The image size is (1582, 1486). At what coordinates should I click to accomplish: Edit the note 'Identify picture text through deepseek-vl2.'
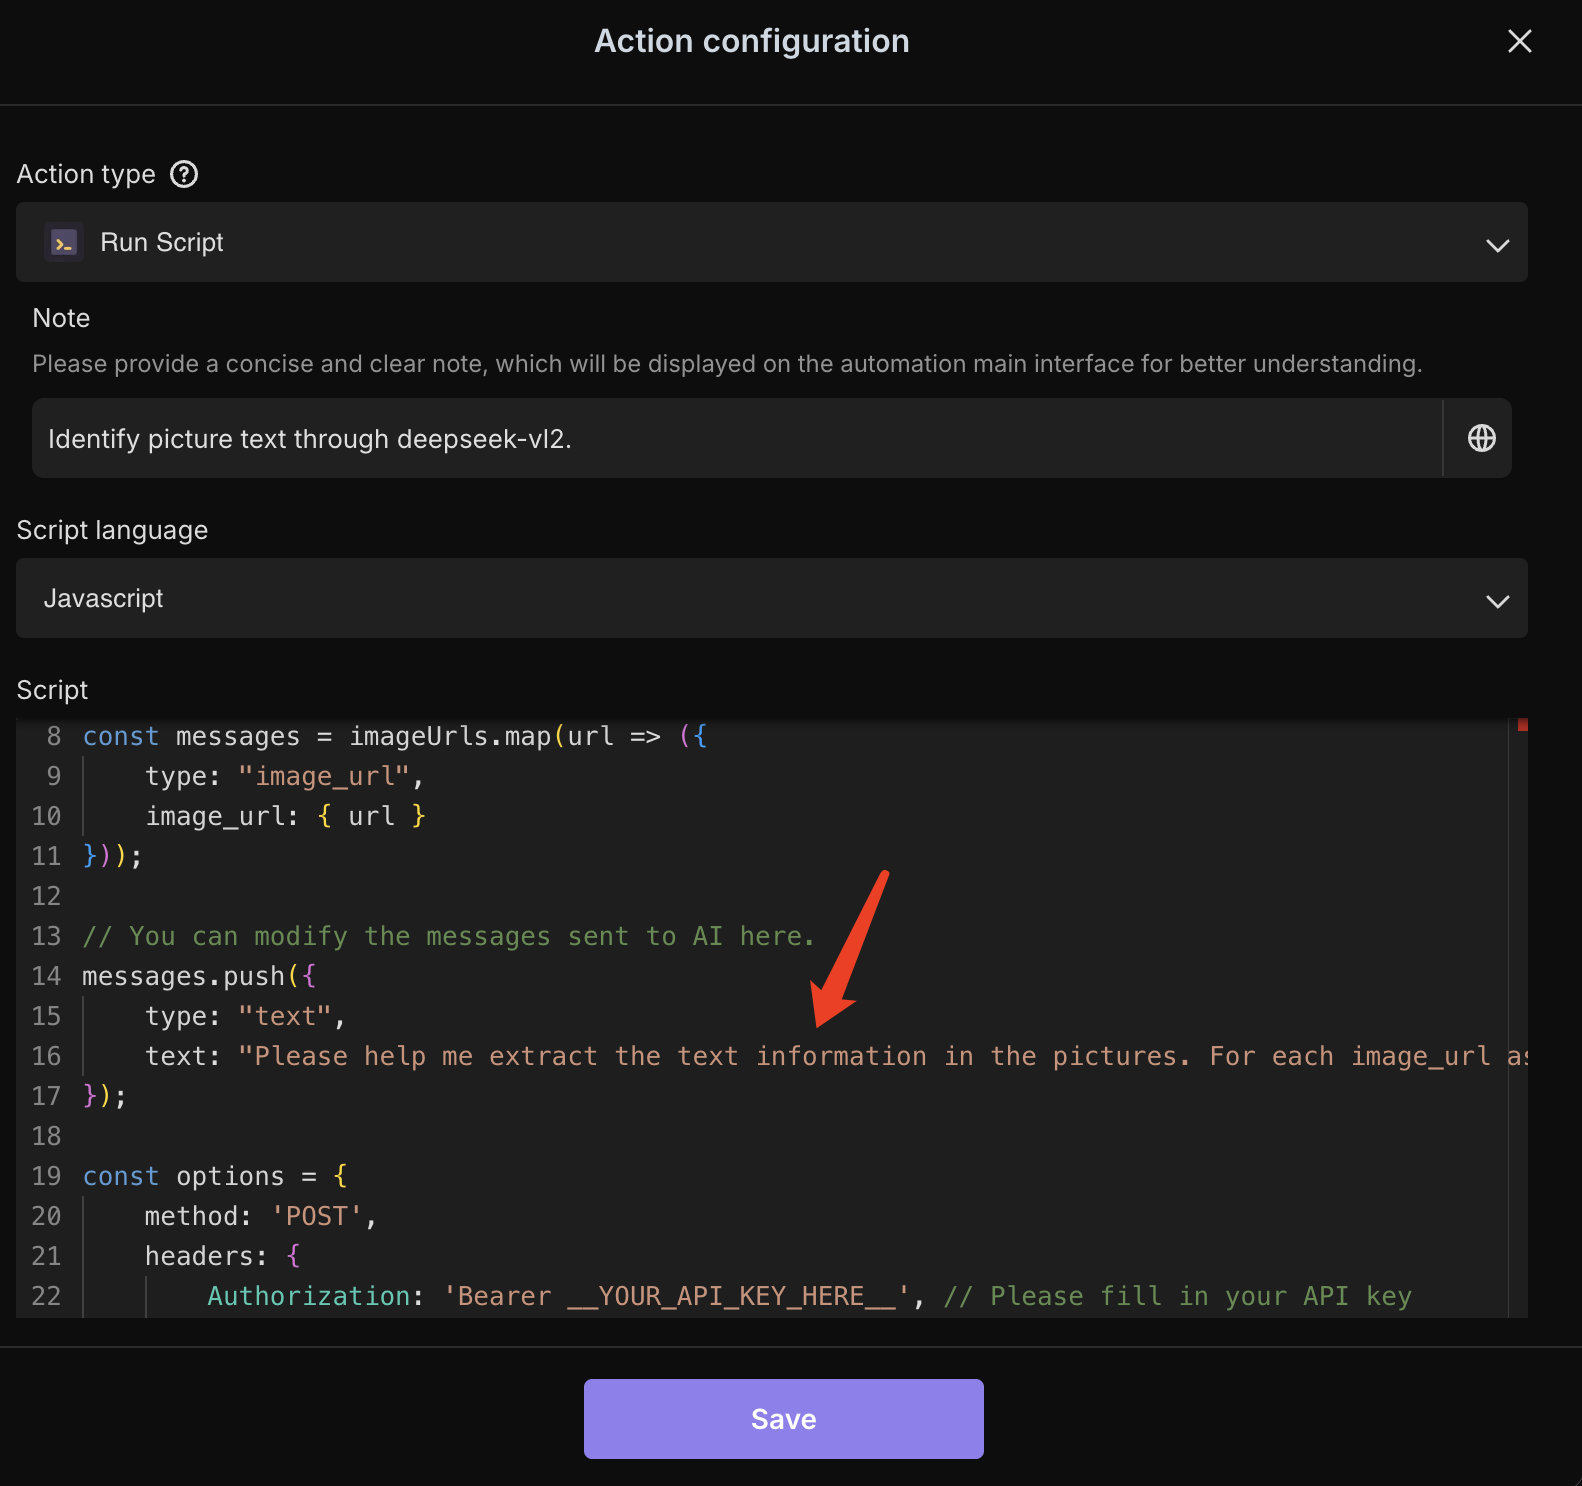(x=737, y=438)
